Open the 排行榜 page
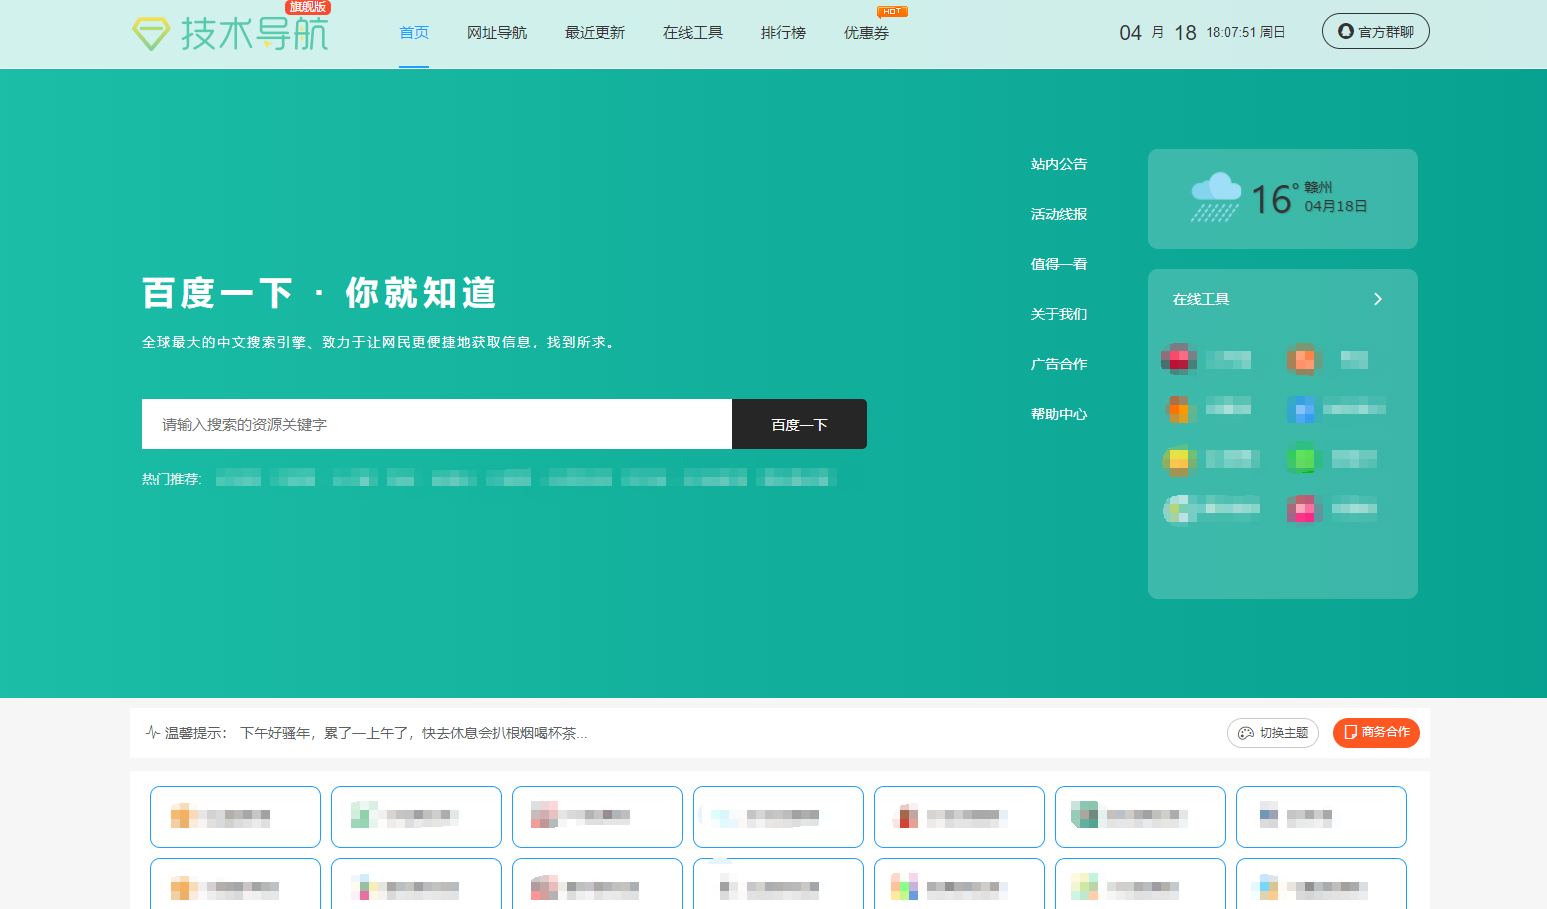The height and width of the screenshot is (909, 1547). (783, 33)
